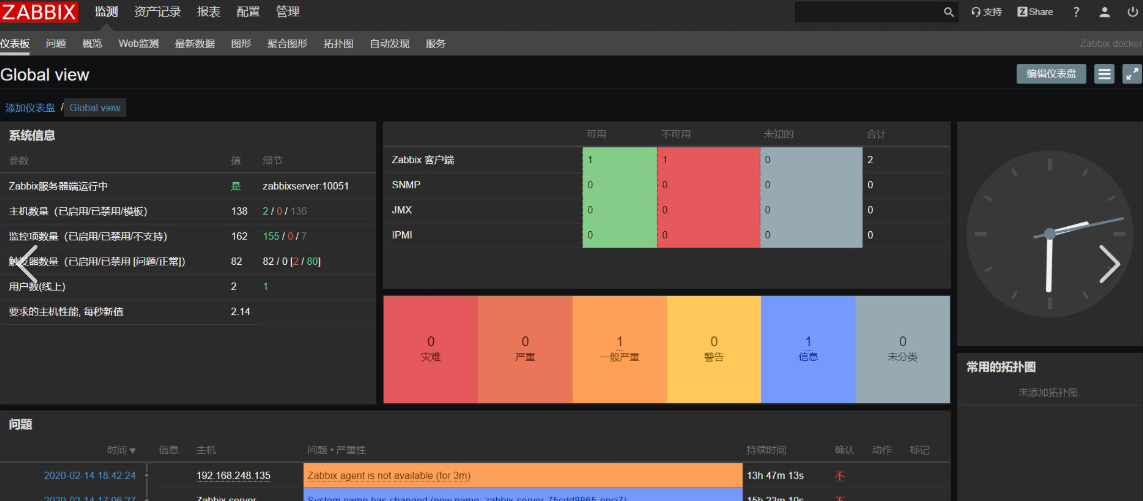Select the Web监测 submenu tab
Image resolution: width=1143 pixels, height=501 pixels.
139,44
